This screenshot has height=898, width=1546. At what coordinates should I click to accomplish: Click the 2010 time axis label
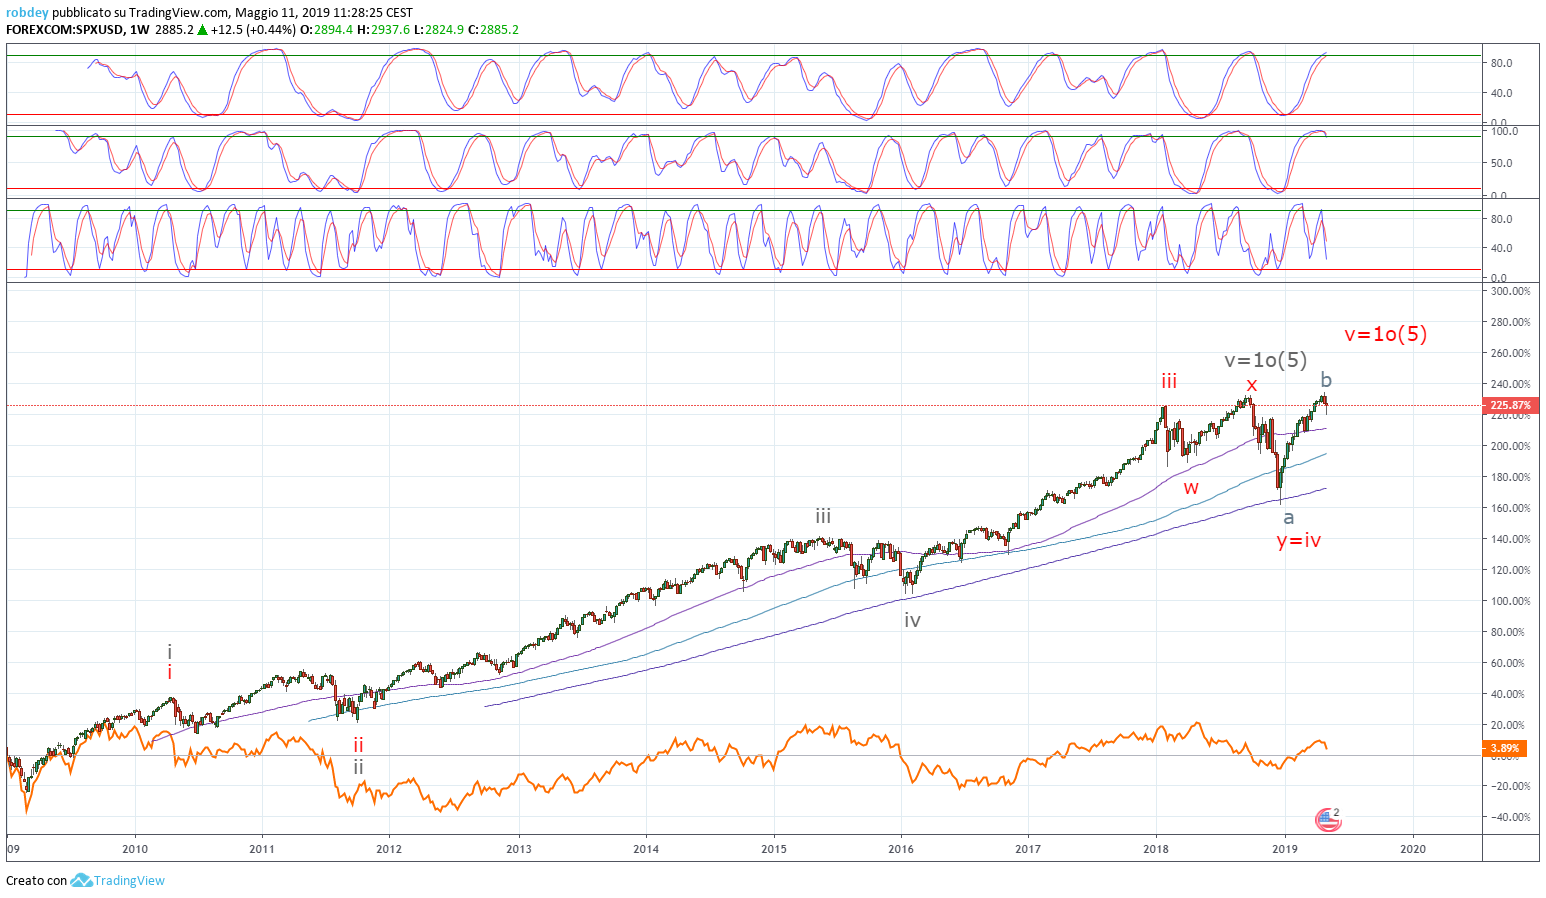(x=135, y=850)
